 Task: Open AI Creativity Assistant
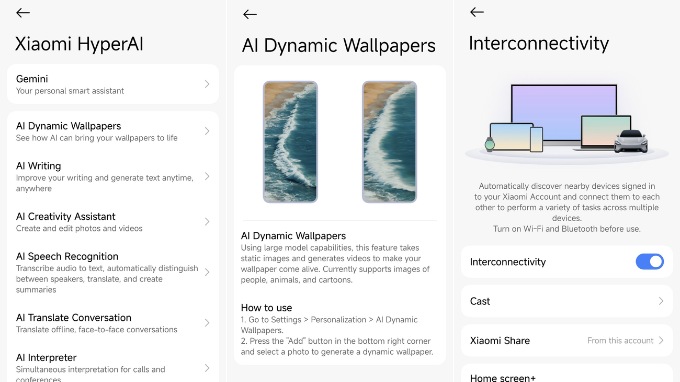point(113,222)
